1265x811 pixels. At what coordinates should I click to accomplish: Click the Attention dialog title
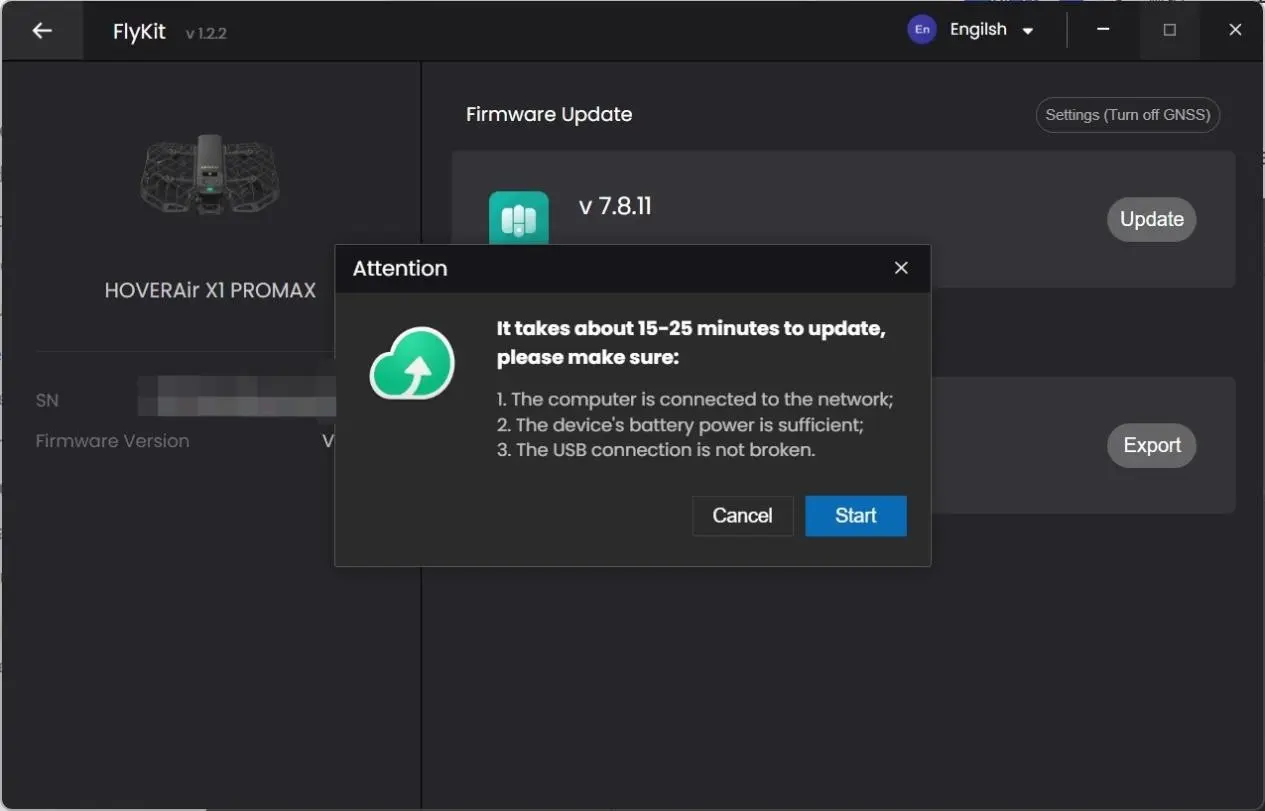400,268
